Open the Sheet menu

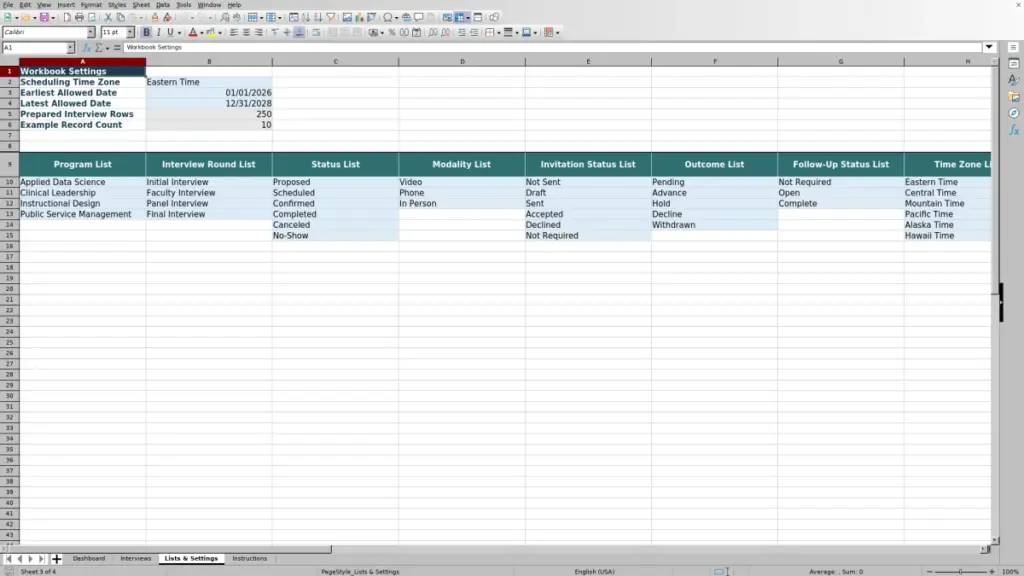tap(141, 5)
